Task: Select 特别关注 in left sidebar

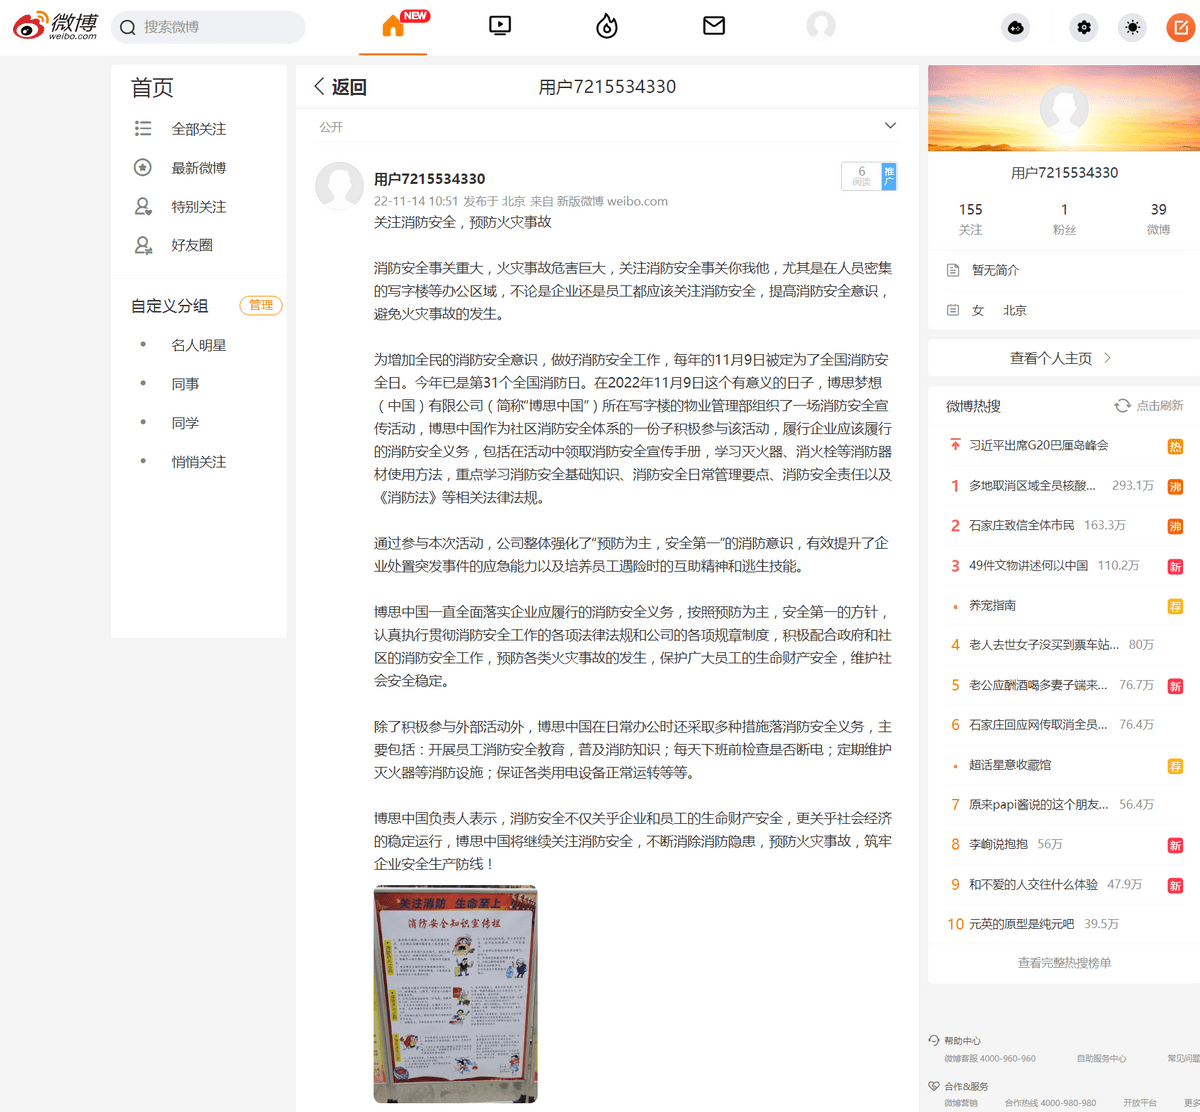Action: (x=198, y=207)
